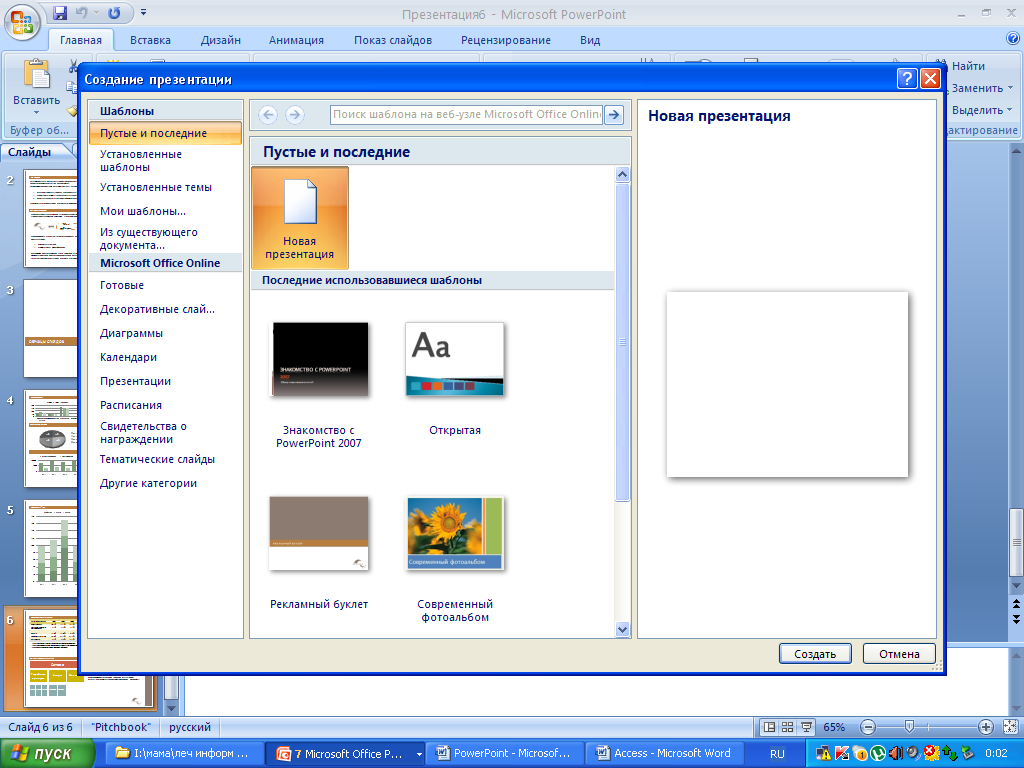Click the zoom out minus button
1024x768 pixels.
[868, 727]
